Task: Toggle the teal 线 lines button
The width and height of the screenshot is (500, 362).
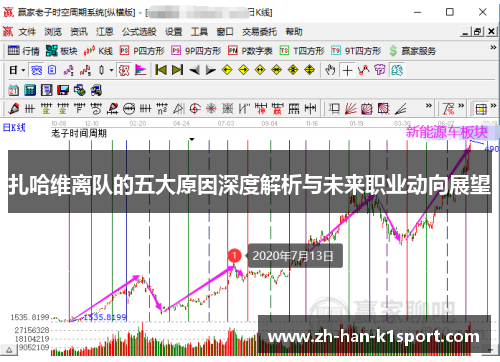Action: [x=397, y=70]
